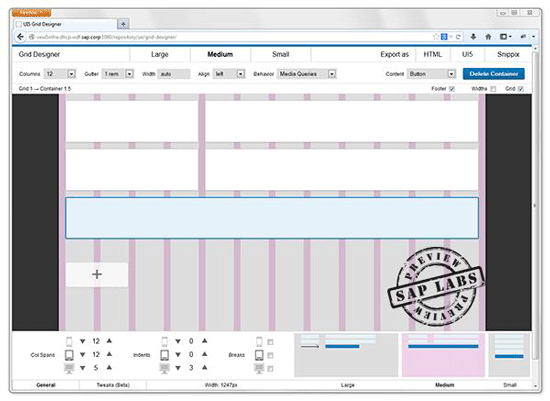This screenshot has height=401, width=550.
Task: Switch to the Large layout tab
Action: point(160,54)
